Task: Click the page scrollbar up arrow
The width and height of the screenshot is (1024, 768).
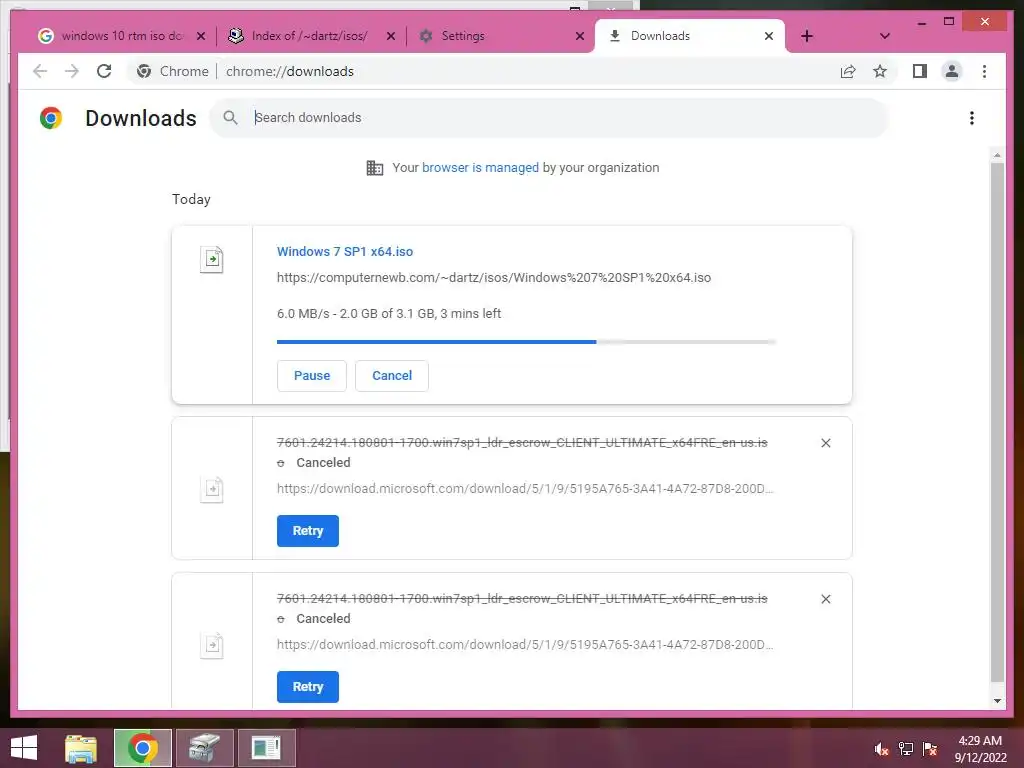Action: tap(997, 155)
